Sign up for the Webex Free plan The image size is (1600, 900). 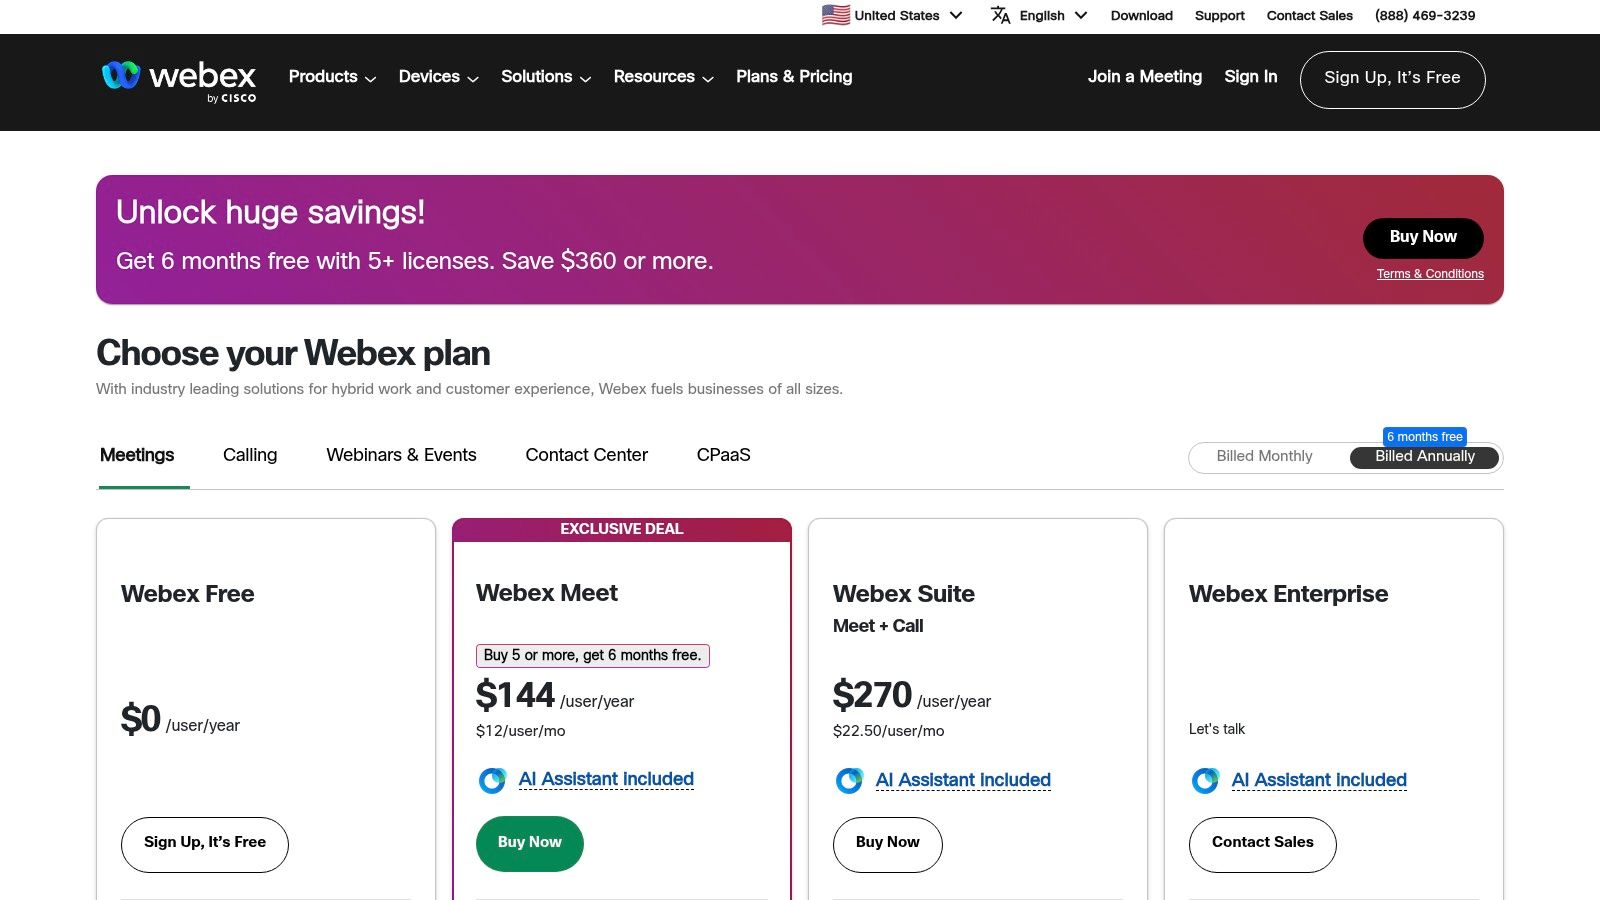click(x=204, y=843)
